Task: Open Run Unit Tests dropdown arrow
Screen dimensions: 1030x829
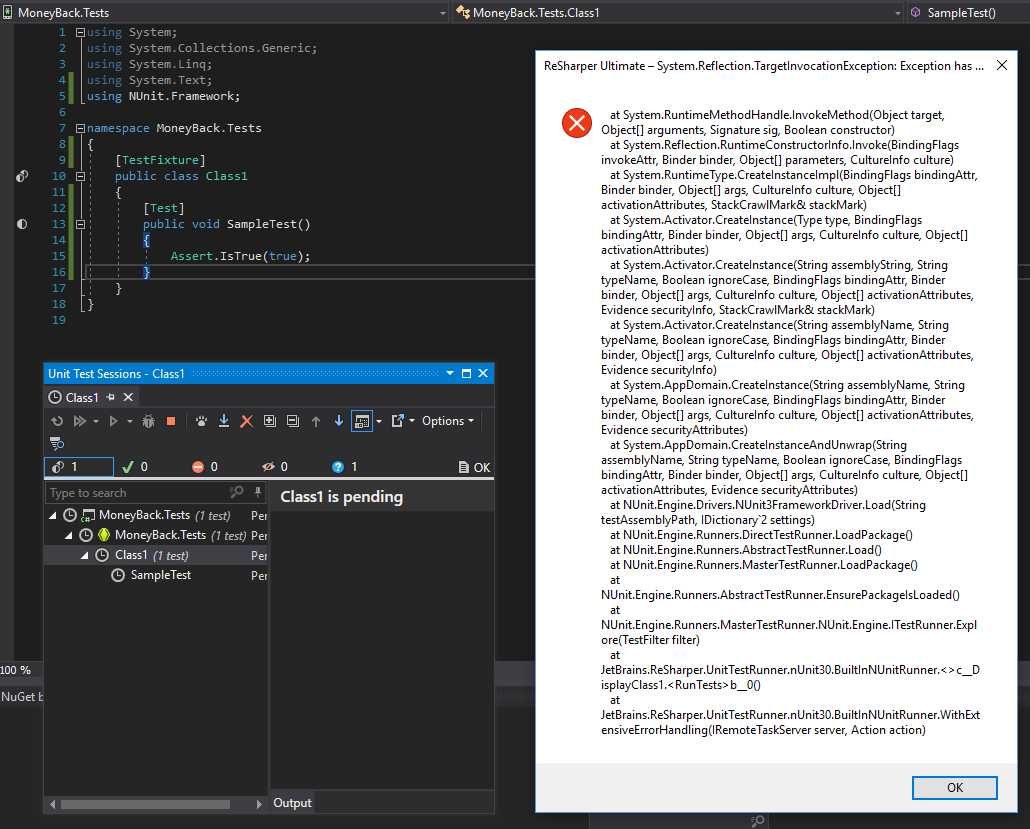Action: coord(129,421)
